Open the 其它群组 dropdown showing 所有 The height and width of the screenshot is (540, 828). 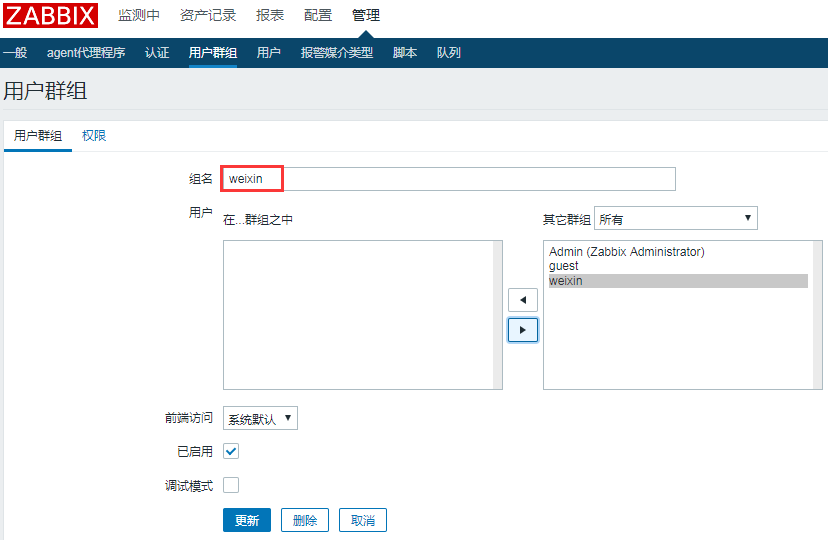click(675, 218)
